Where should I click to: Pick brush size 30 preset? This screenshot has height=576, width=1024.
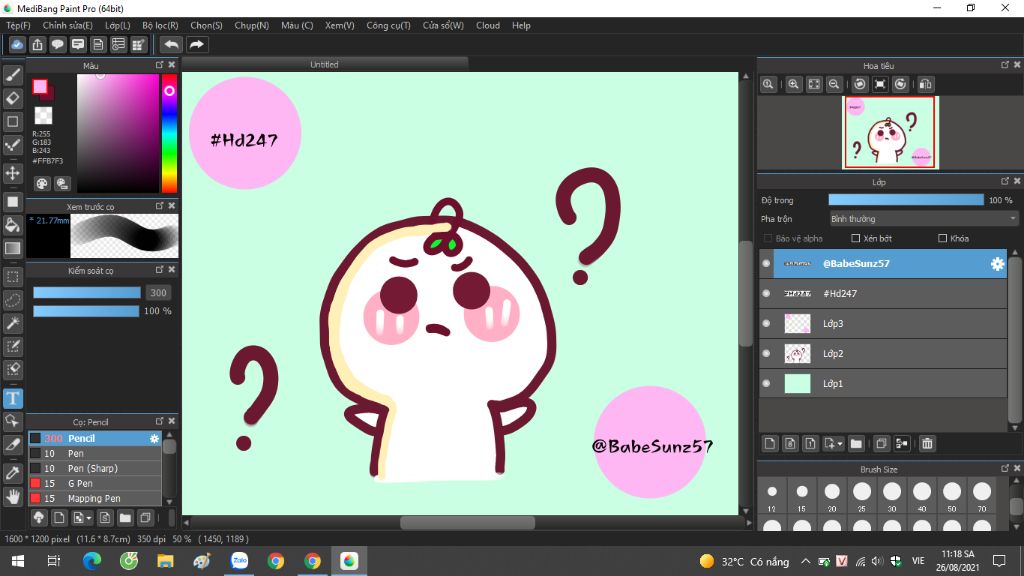(x=891, y=496)
